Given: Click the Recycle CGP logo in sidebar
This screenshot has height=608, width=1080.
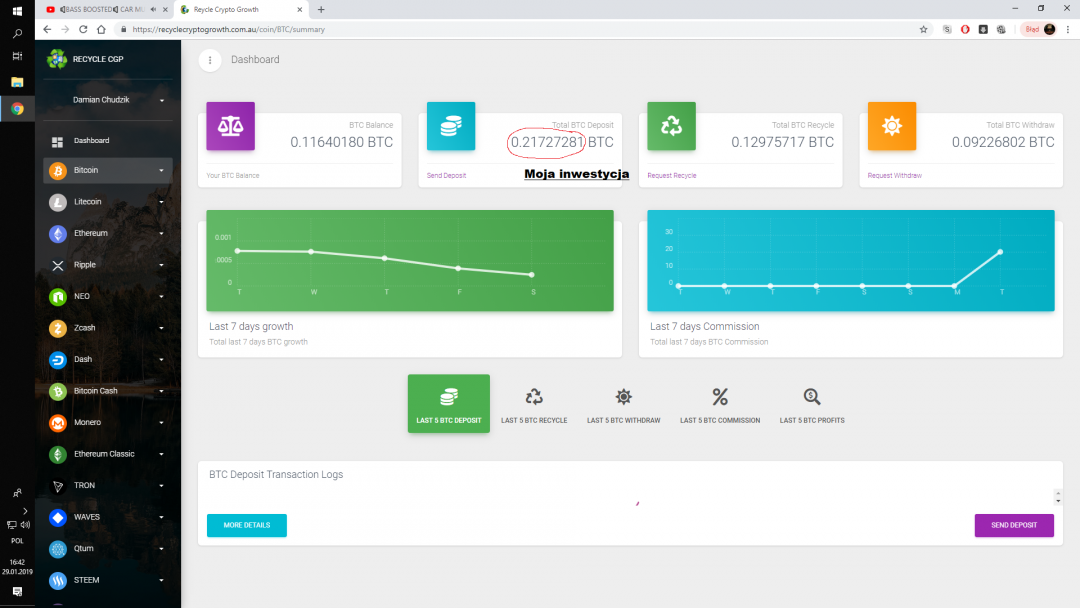Looking at the screenshot, I should (57, 59).
